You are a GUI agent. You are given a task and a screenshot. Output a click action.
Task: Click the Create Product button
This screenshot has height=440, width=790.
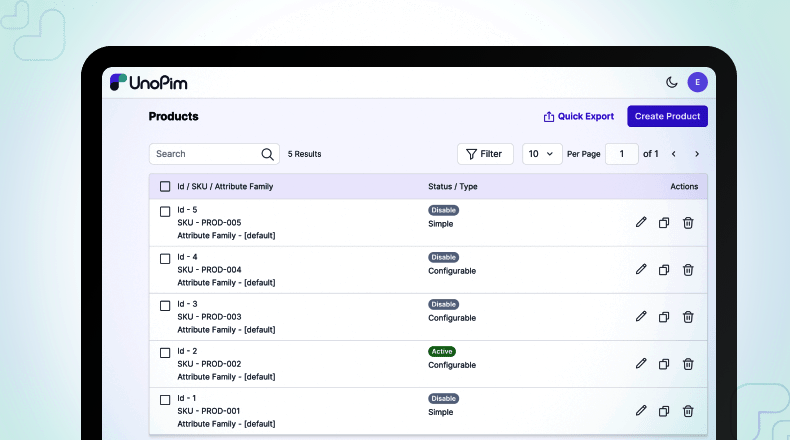[667, 116]
